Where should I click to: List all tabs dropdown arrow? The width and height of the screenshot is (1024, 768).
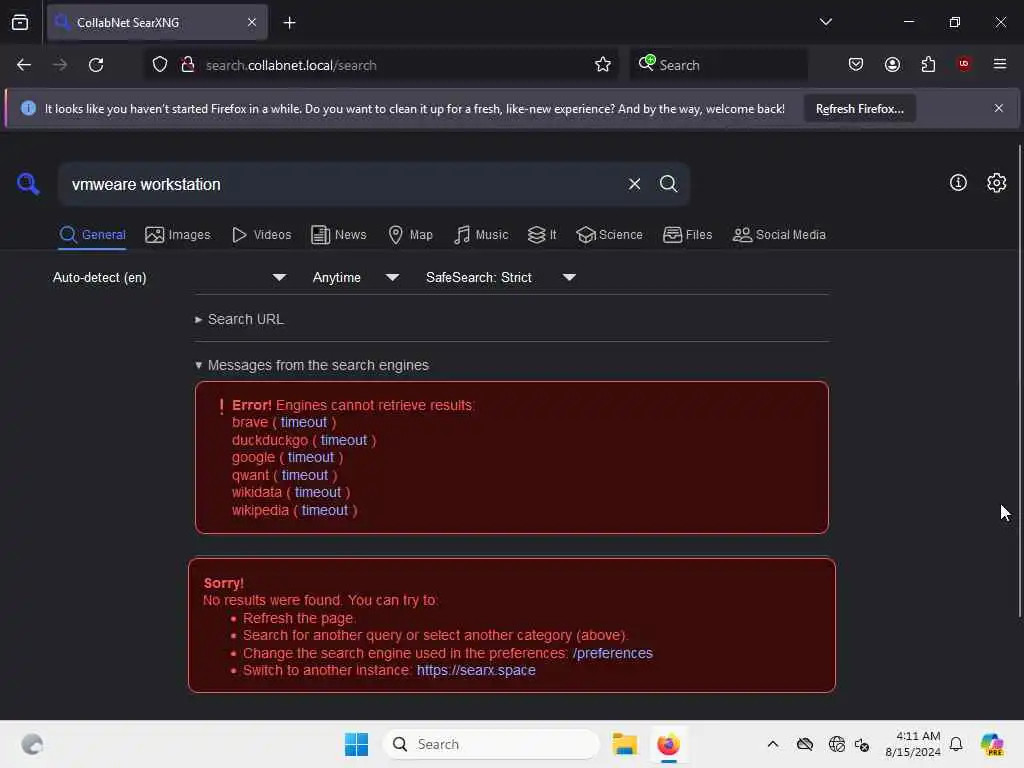825,22
